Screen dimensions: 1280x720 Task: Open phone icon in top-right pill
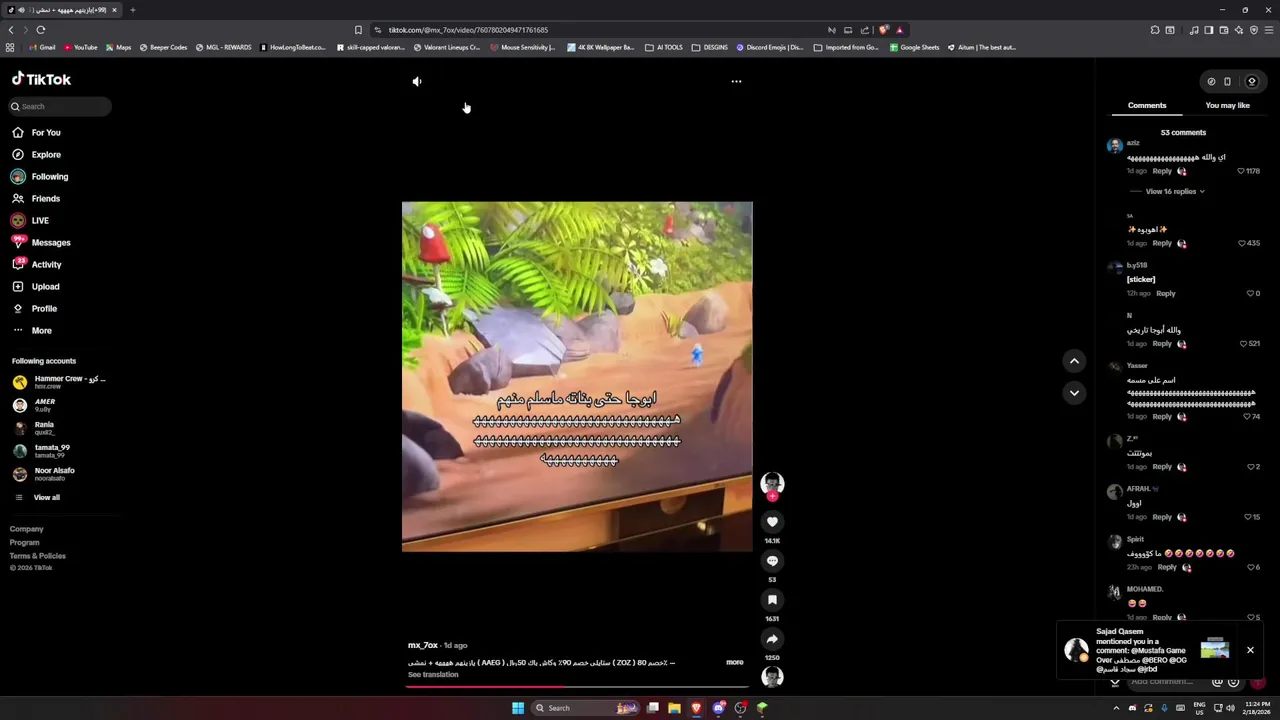coord(1227,81)
